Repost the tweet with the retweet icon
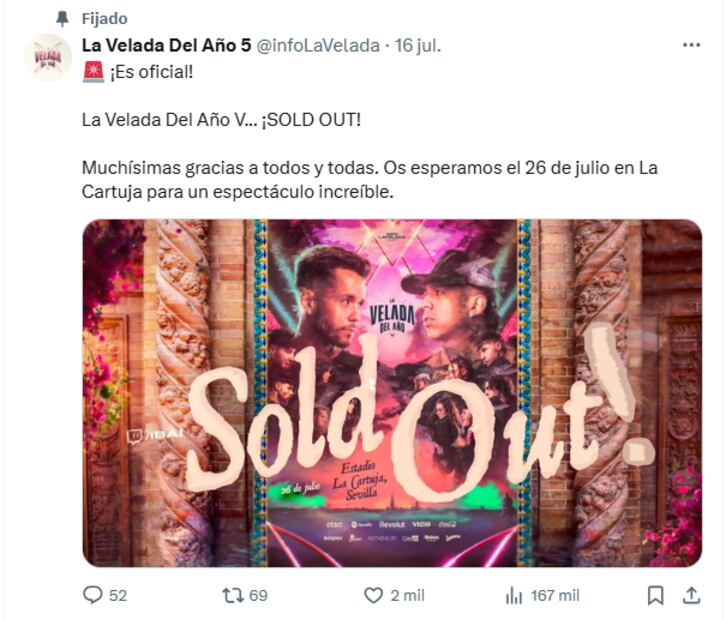The image size is (726, 620). tap(232, 595)
